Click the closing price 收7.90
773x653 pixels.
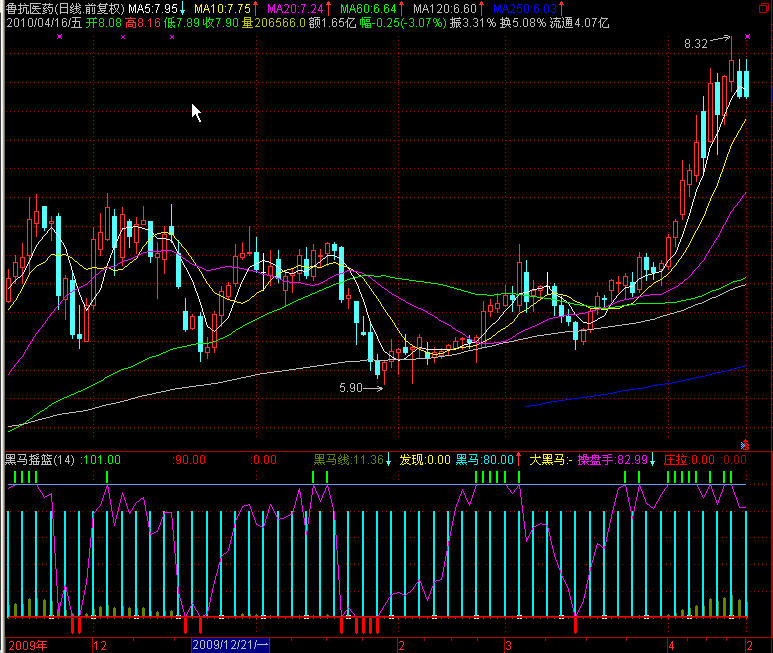click(221, 23)
